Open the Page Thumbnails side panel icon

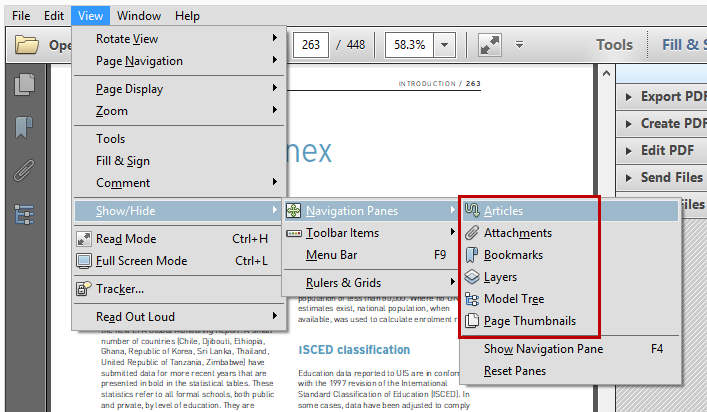pyautogui.click(x=24, y=84)
